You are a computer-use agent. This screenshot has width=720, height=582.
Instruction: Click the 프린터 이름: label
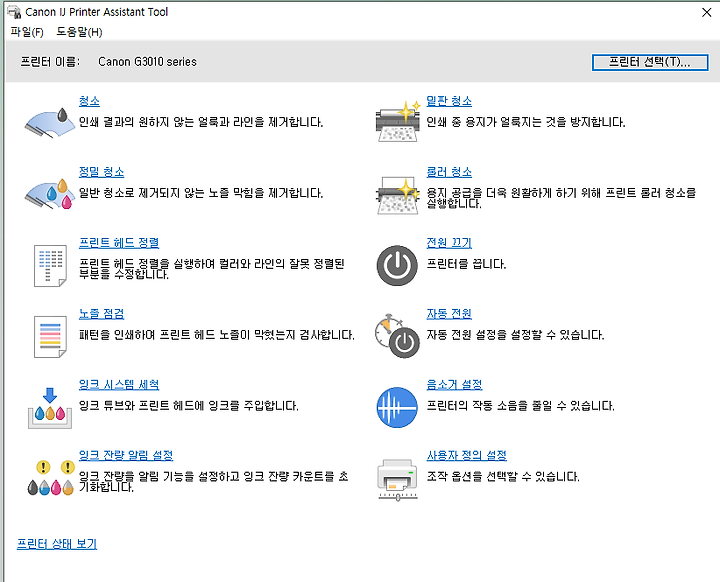click(x=50, y=62)
